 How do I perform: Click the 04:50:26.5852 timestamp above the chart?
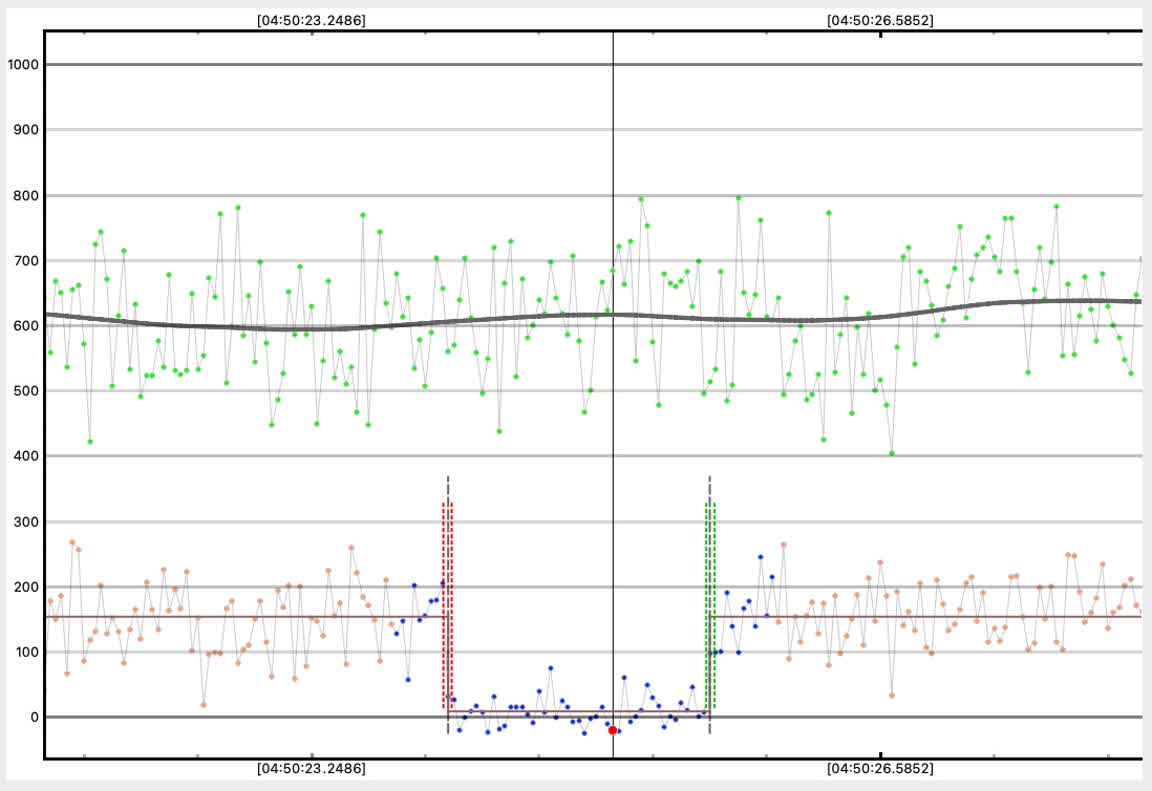coord(881,20)
